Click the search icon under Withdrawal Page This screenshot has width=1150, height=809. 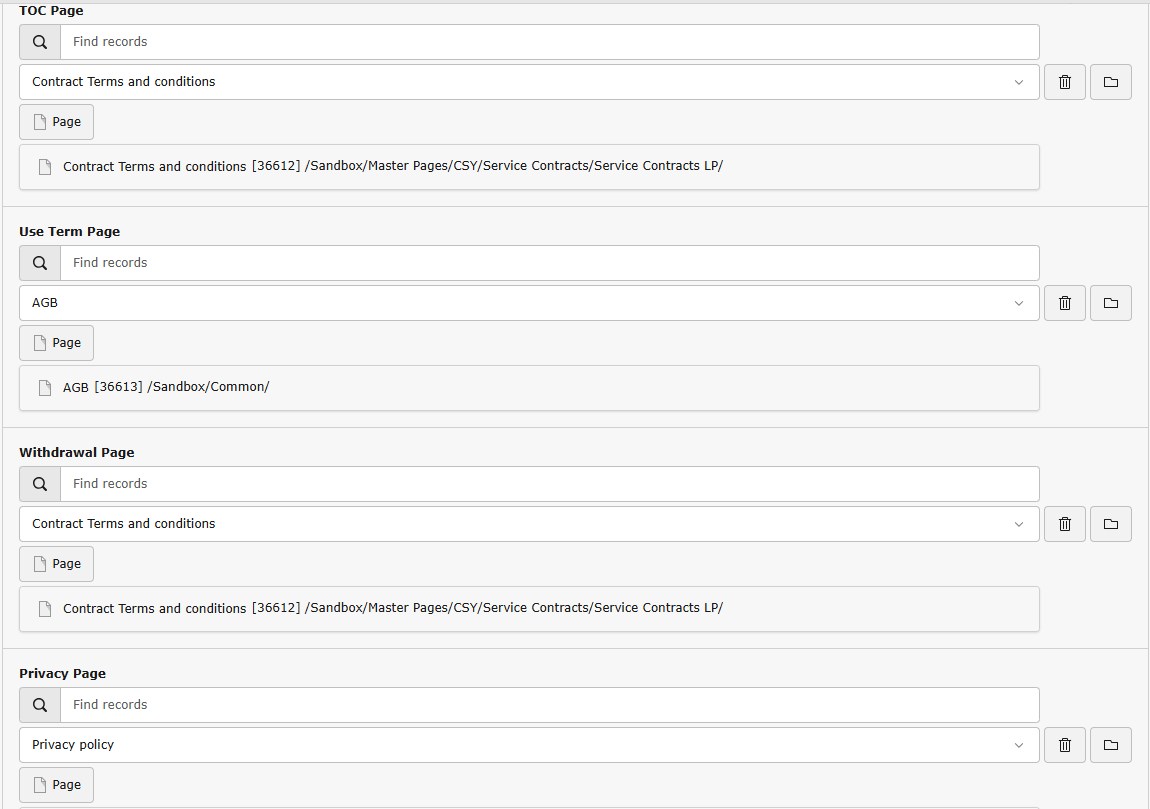(x=40, y=484)
